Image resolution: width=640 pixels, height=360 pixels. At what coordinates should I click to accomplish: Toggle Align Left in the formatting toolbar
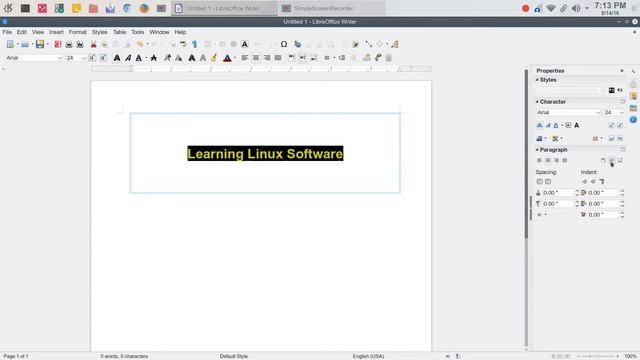point(244,58)
